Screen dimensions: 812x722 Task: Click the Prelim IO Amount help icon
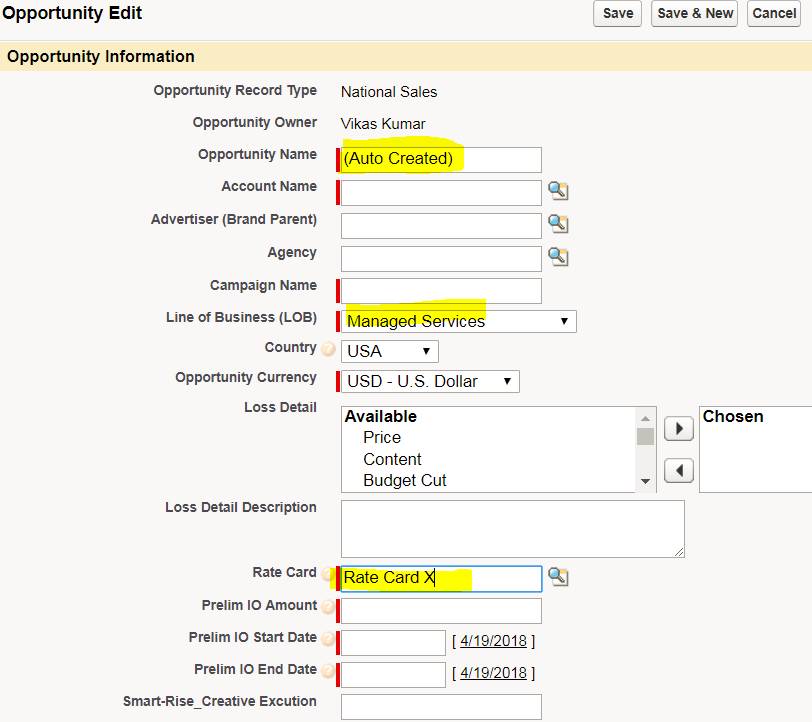click(x=328, y=607)
